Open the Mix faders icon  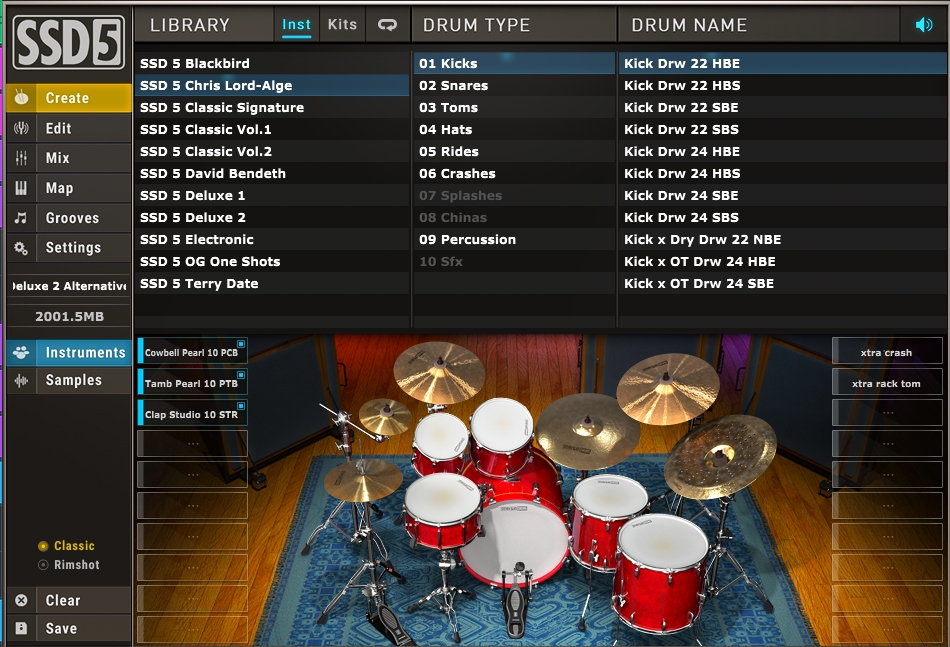tap(21, 158)
